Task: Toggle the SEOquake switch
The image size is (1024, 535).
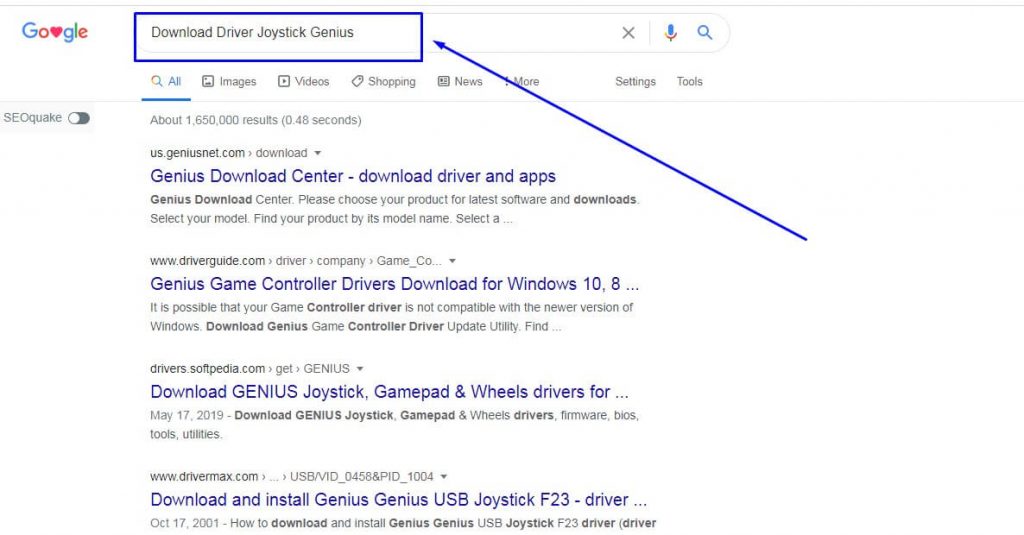Action: pos(79,118)
